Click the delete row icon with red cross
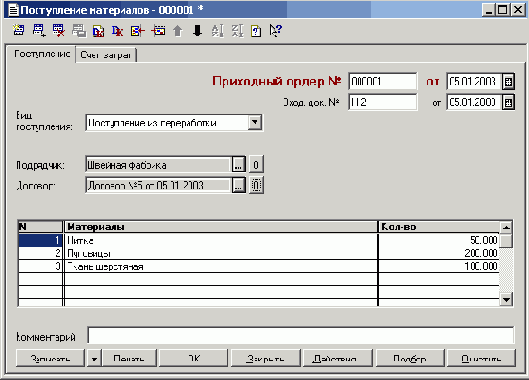Image resolution: width=529 pixels, height=380 pixels. tap(59, 30)
